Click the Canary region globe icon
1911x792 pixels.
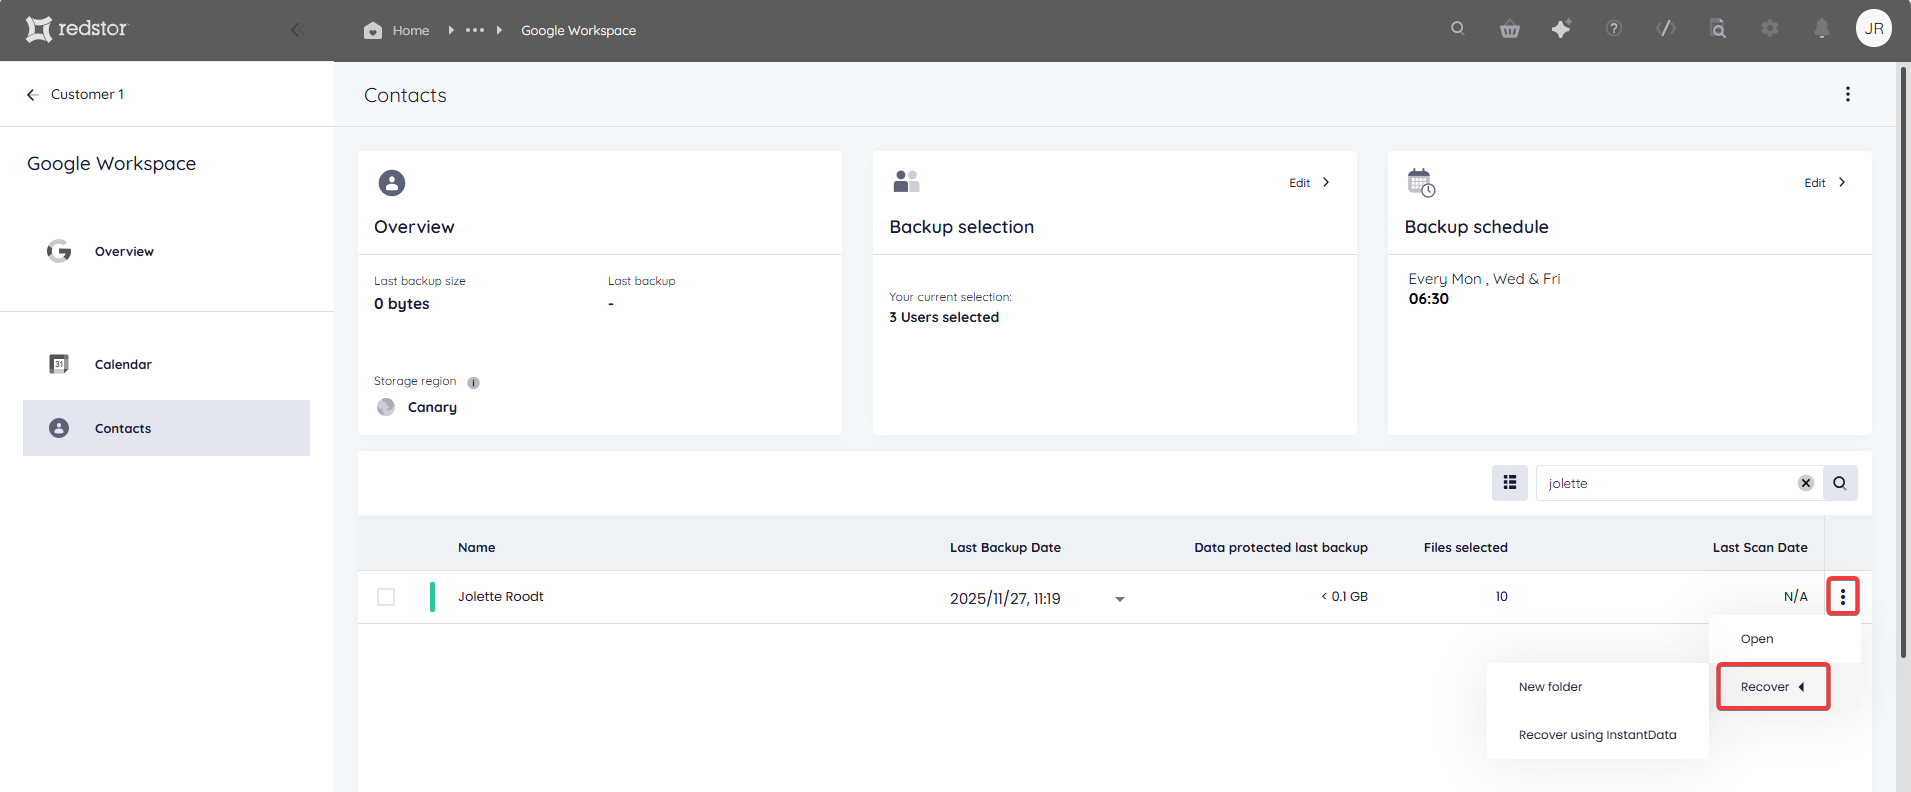[386, 407]
